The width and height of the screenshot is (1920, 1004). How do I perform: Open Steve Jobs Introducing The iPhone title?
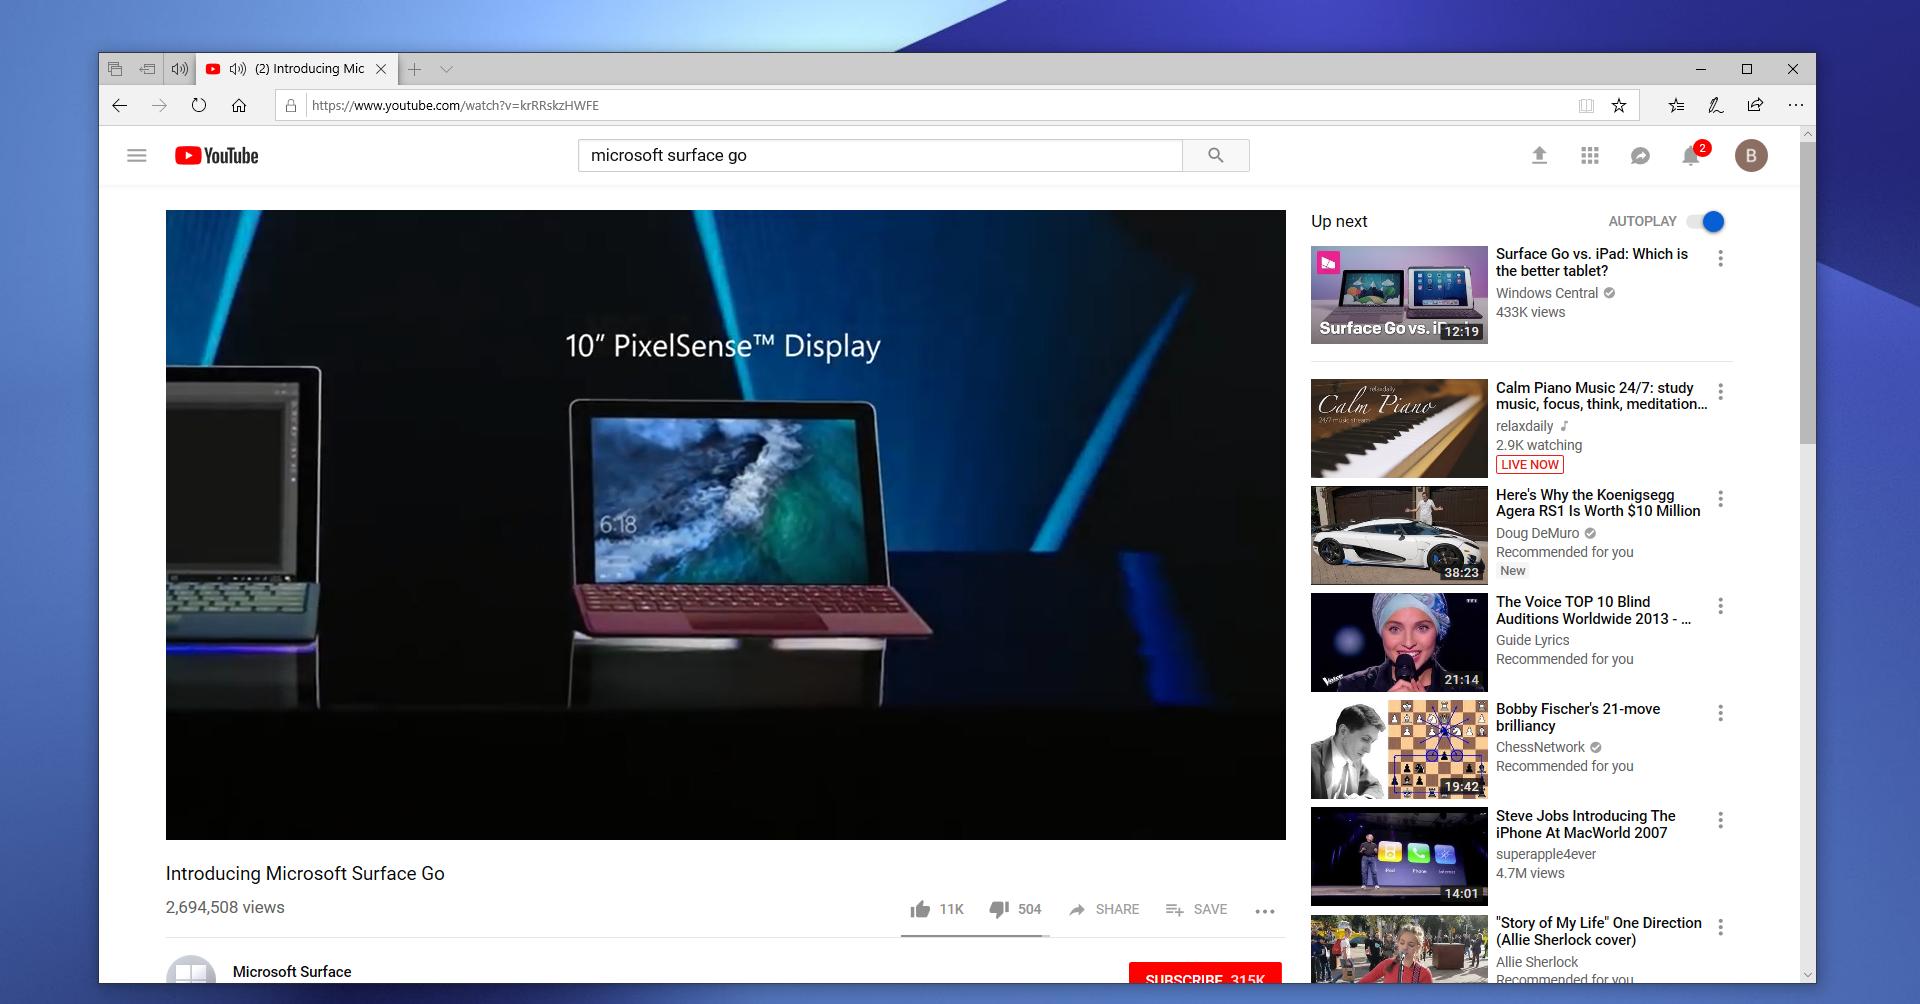point(1586,824)
